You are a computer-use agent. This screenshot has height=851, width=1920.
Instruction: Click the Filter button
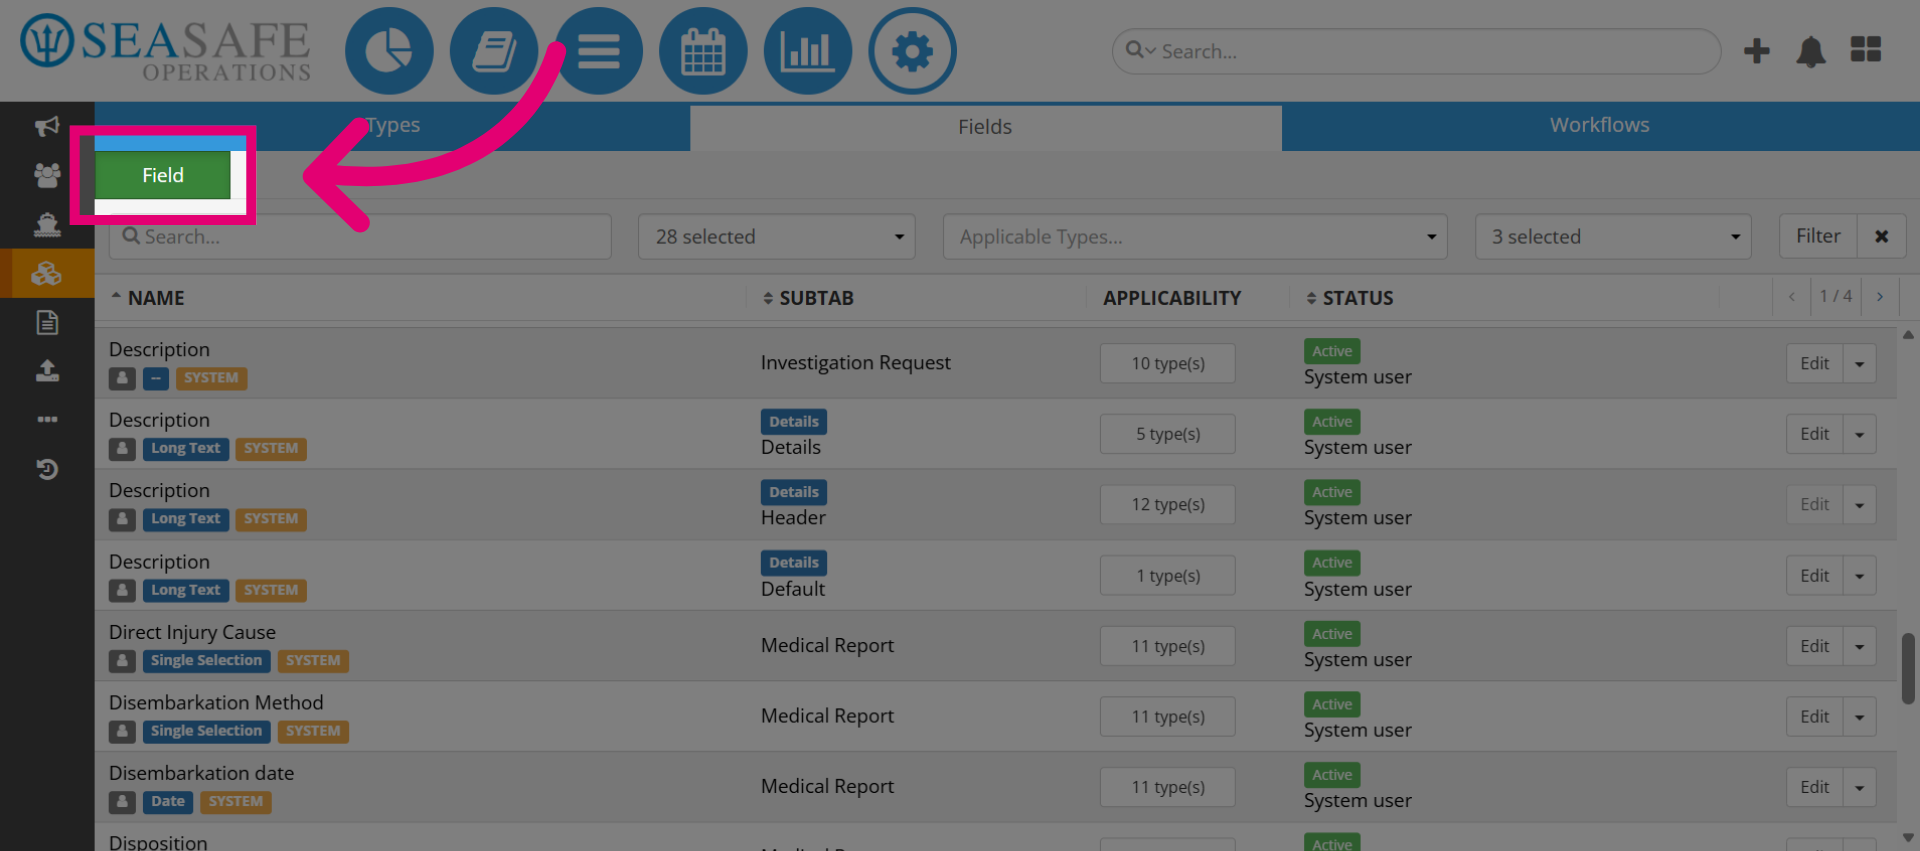coord(1818,237)
